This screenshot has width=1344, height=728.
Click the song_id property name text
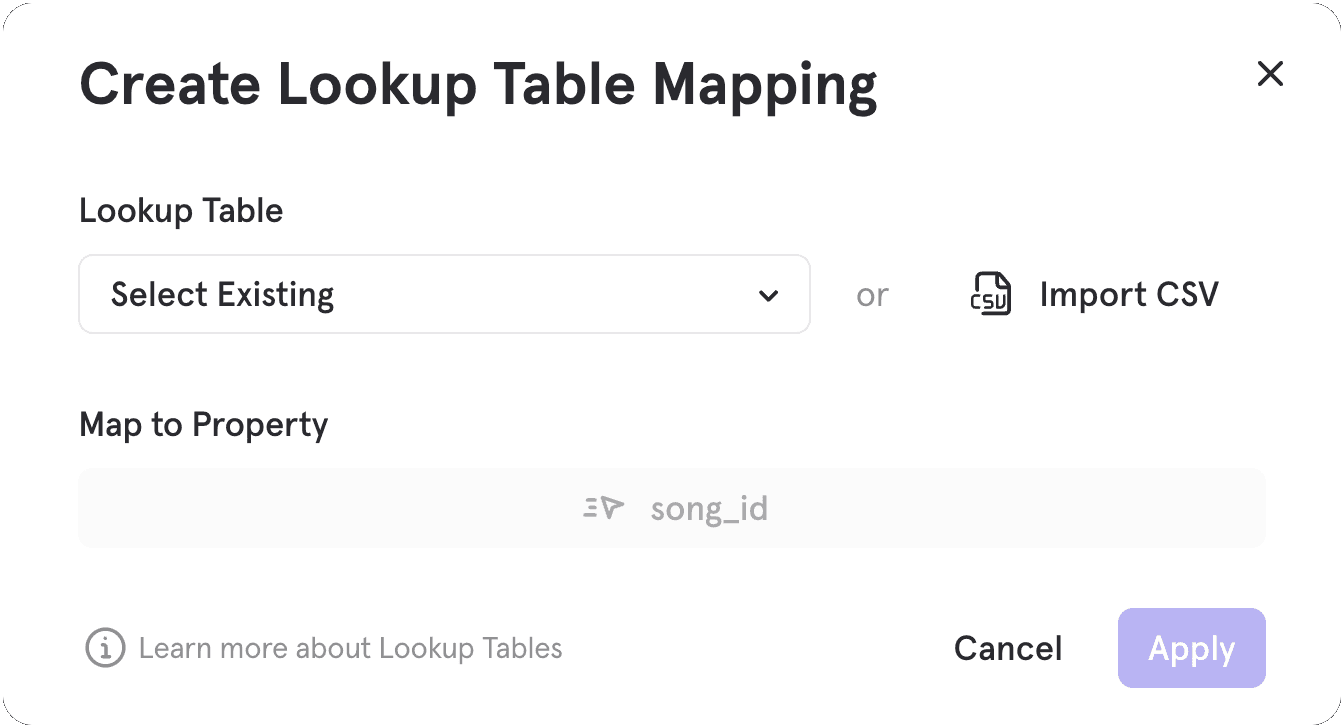point(709,509)
